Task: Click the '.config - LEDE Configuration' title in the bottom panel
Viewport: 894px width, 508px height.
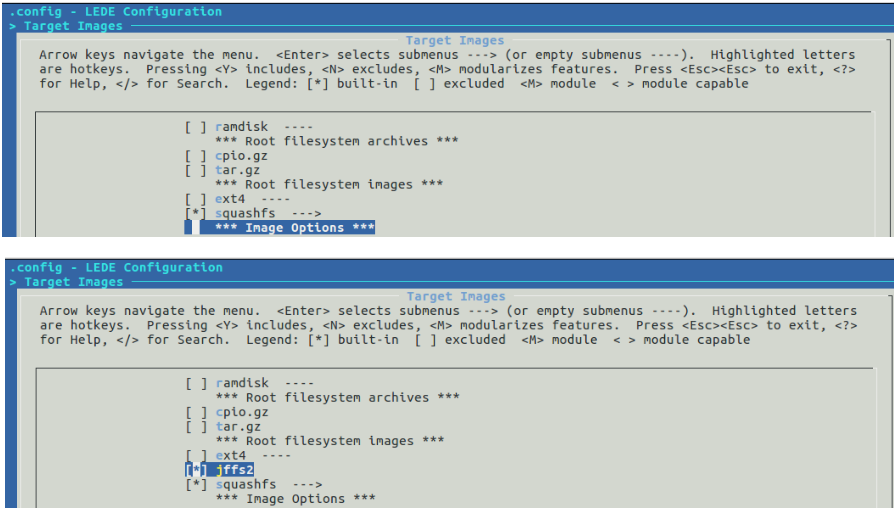Action: click(116, 268)
